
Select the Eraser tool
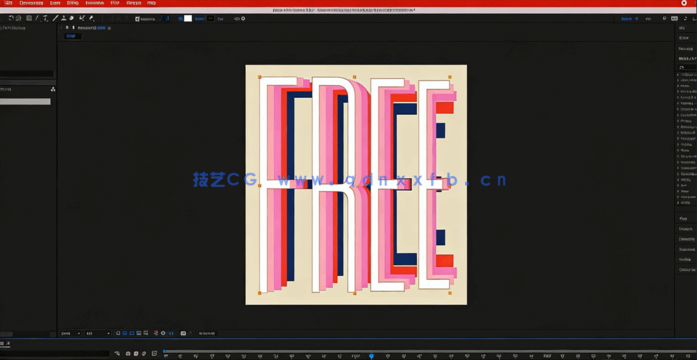pyautogui.click(x=71, y=19)
